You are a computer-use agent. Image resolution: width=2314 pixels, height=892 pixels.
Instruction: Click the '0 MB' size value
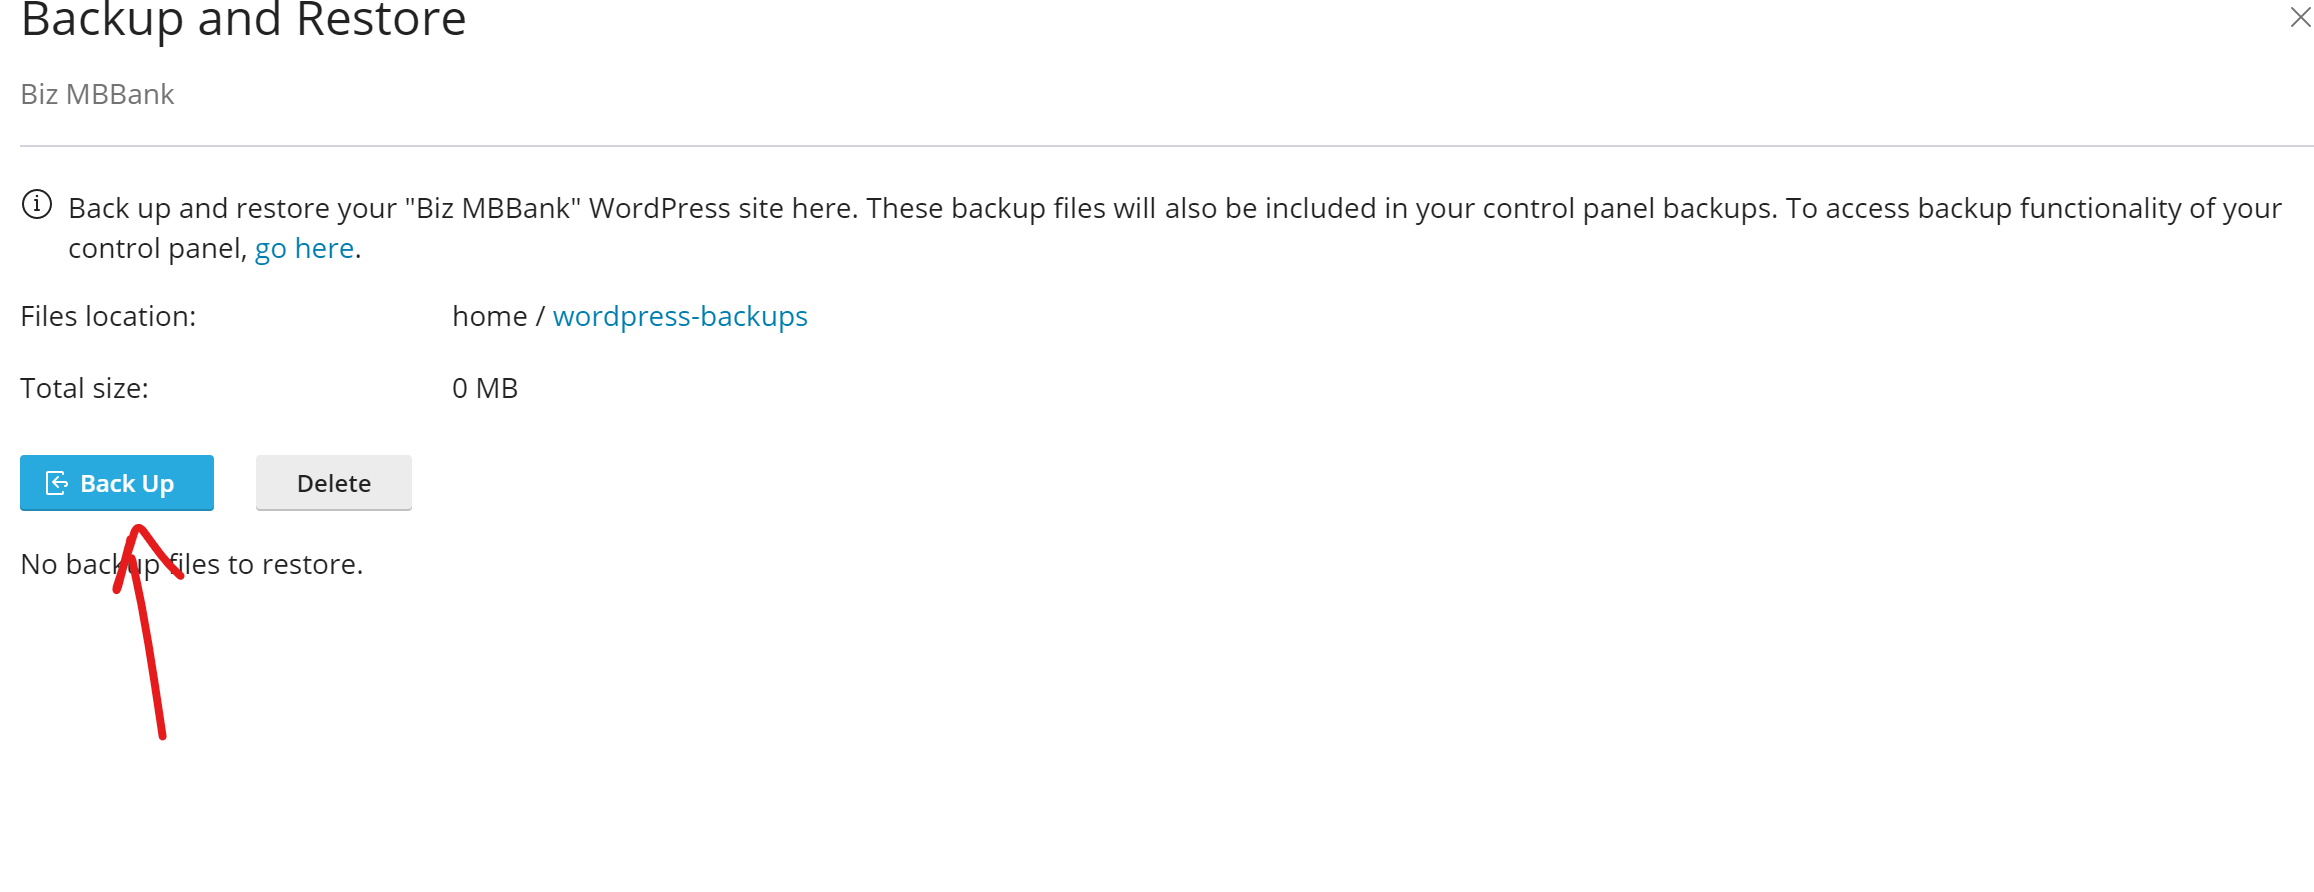(485, 388)
